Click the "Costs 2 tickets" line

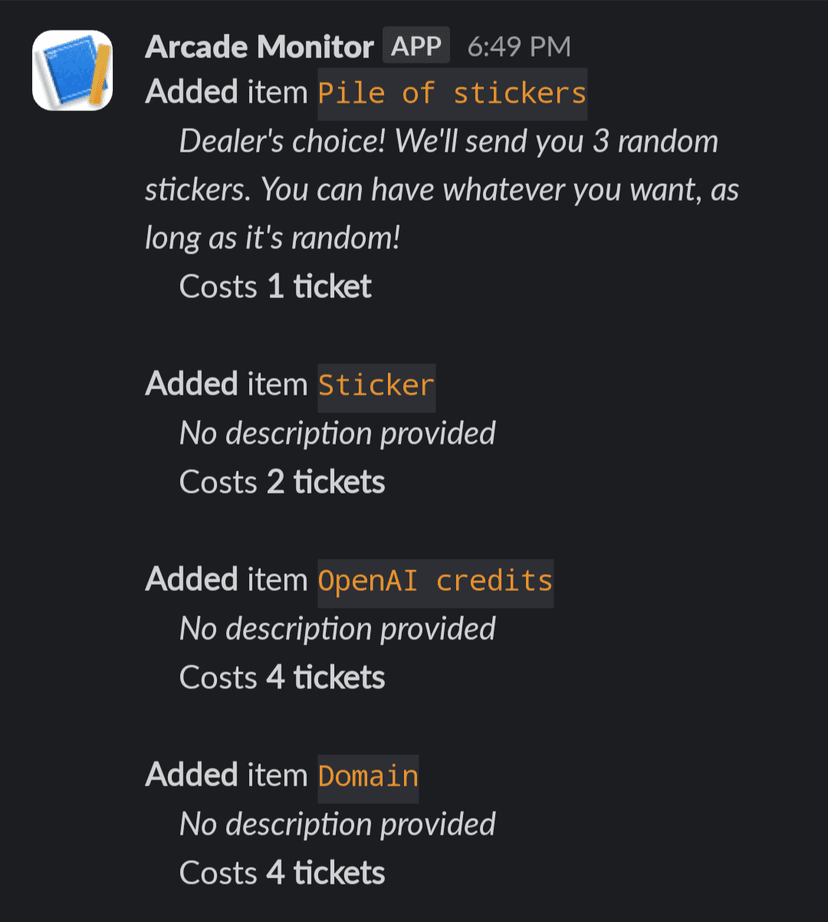[282, 483]
